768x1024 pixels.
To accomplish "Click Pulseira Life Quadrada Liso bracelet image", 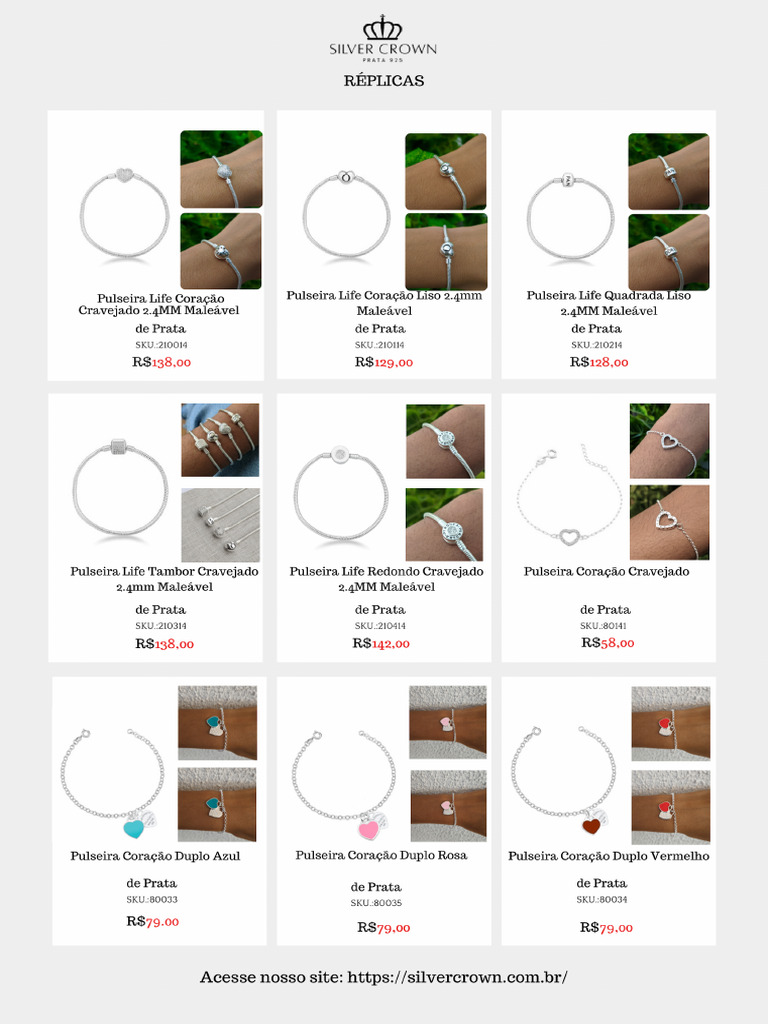I will point(570,217).
